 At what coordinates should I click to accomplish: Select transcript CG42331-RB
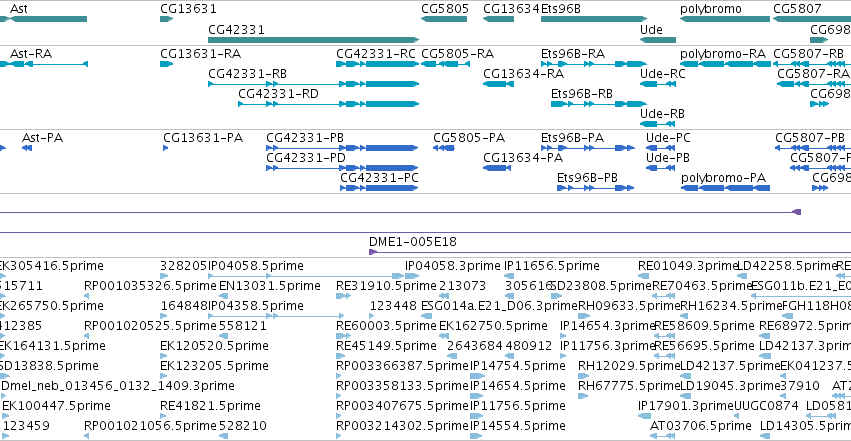[x=314, y=84]
